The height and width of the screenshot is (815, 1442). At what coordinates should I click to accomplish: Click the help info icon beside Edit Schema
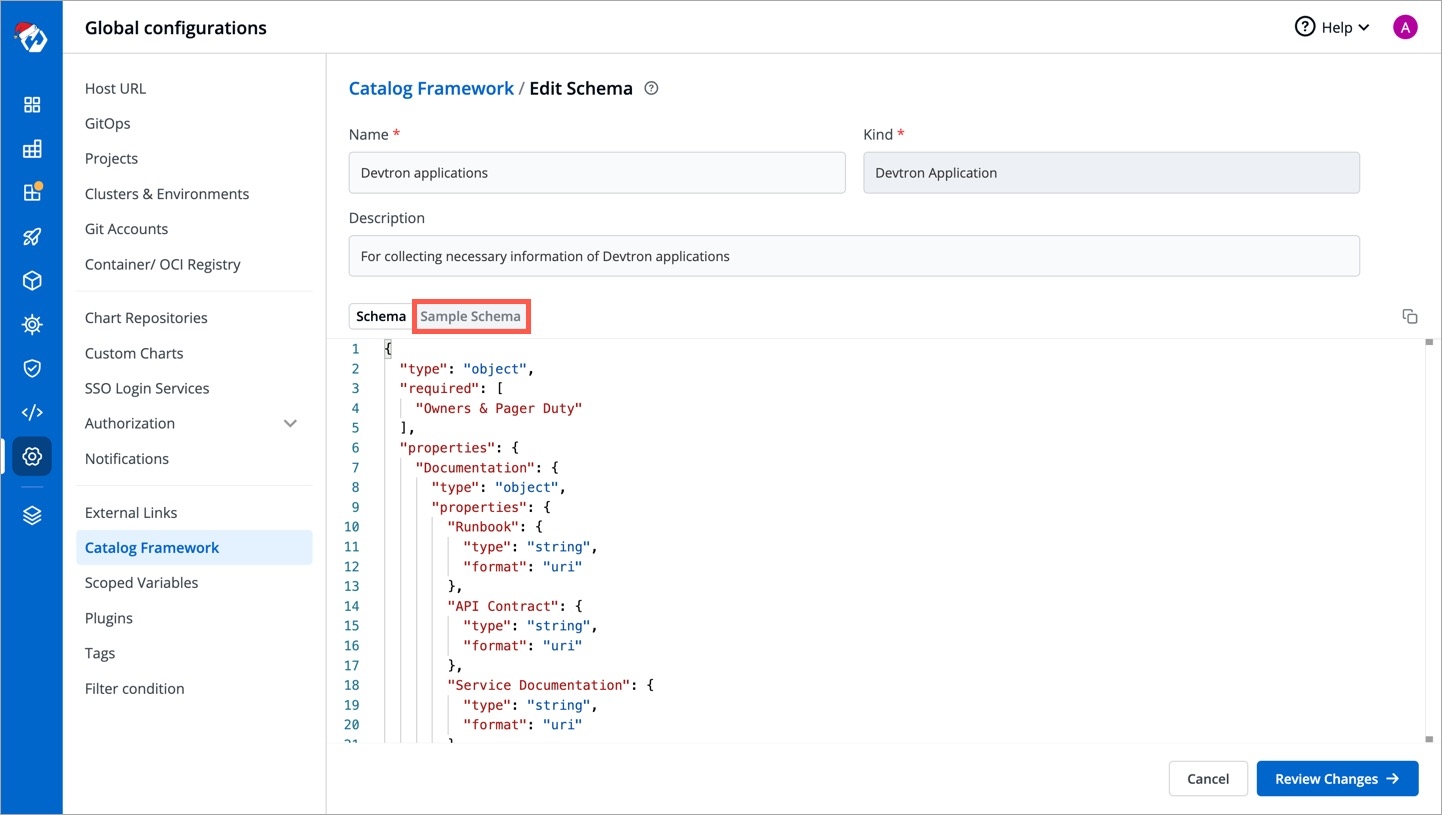click(x=651, y=88)
